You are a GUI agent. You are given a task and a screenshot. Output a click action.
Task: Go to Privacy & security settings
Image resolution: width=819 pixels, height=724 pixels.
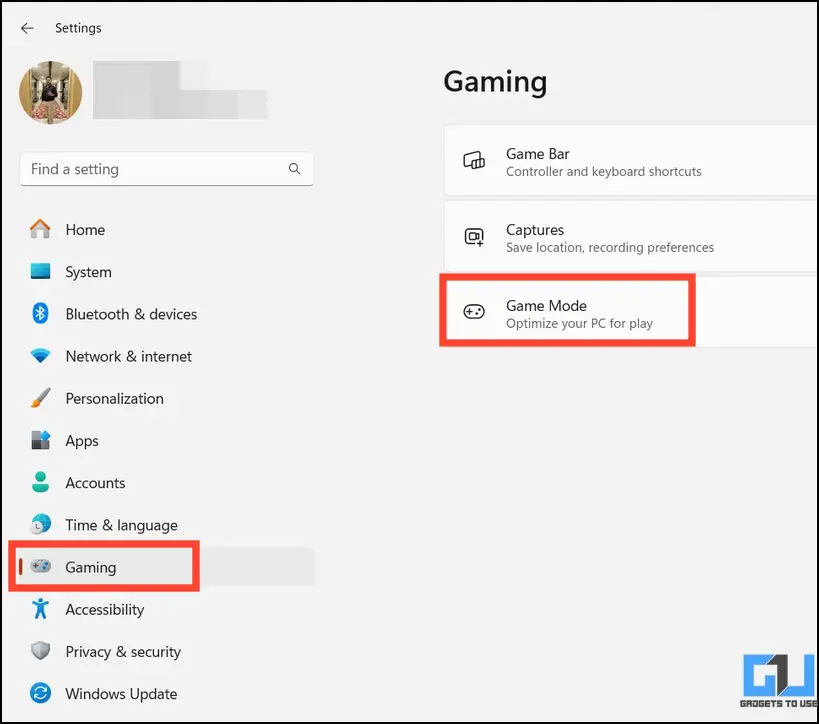[167, 652]
